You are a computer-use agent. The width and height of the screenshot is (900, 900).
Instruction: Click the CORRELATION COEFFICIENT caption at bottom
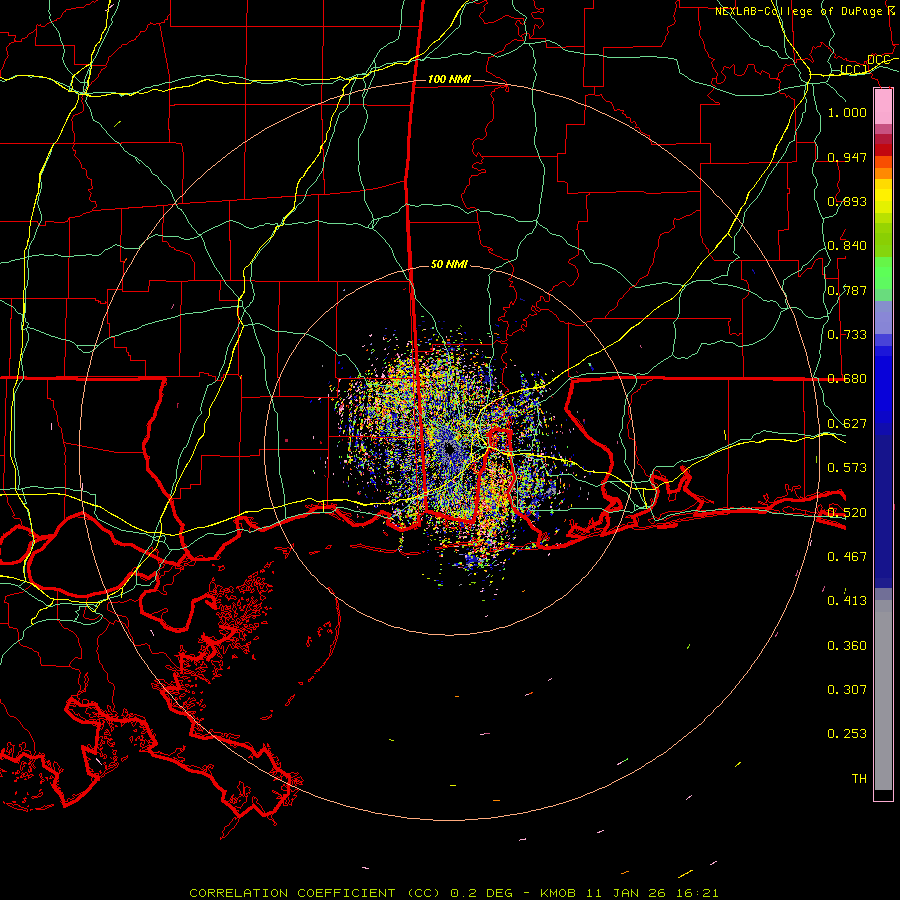tap(453, 893)
